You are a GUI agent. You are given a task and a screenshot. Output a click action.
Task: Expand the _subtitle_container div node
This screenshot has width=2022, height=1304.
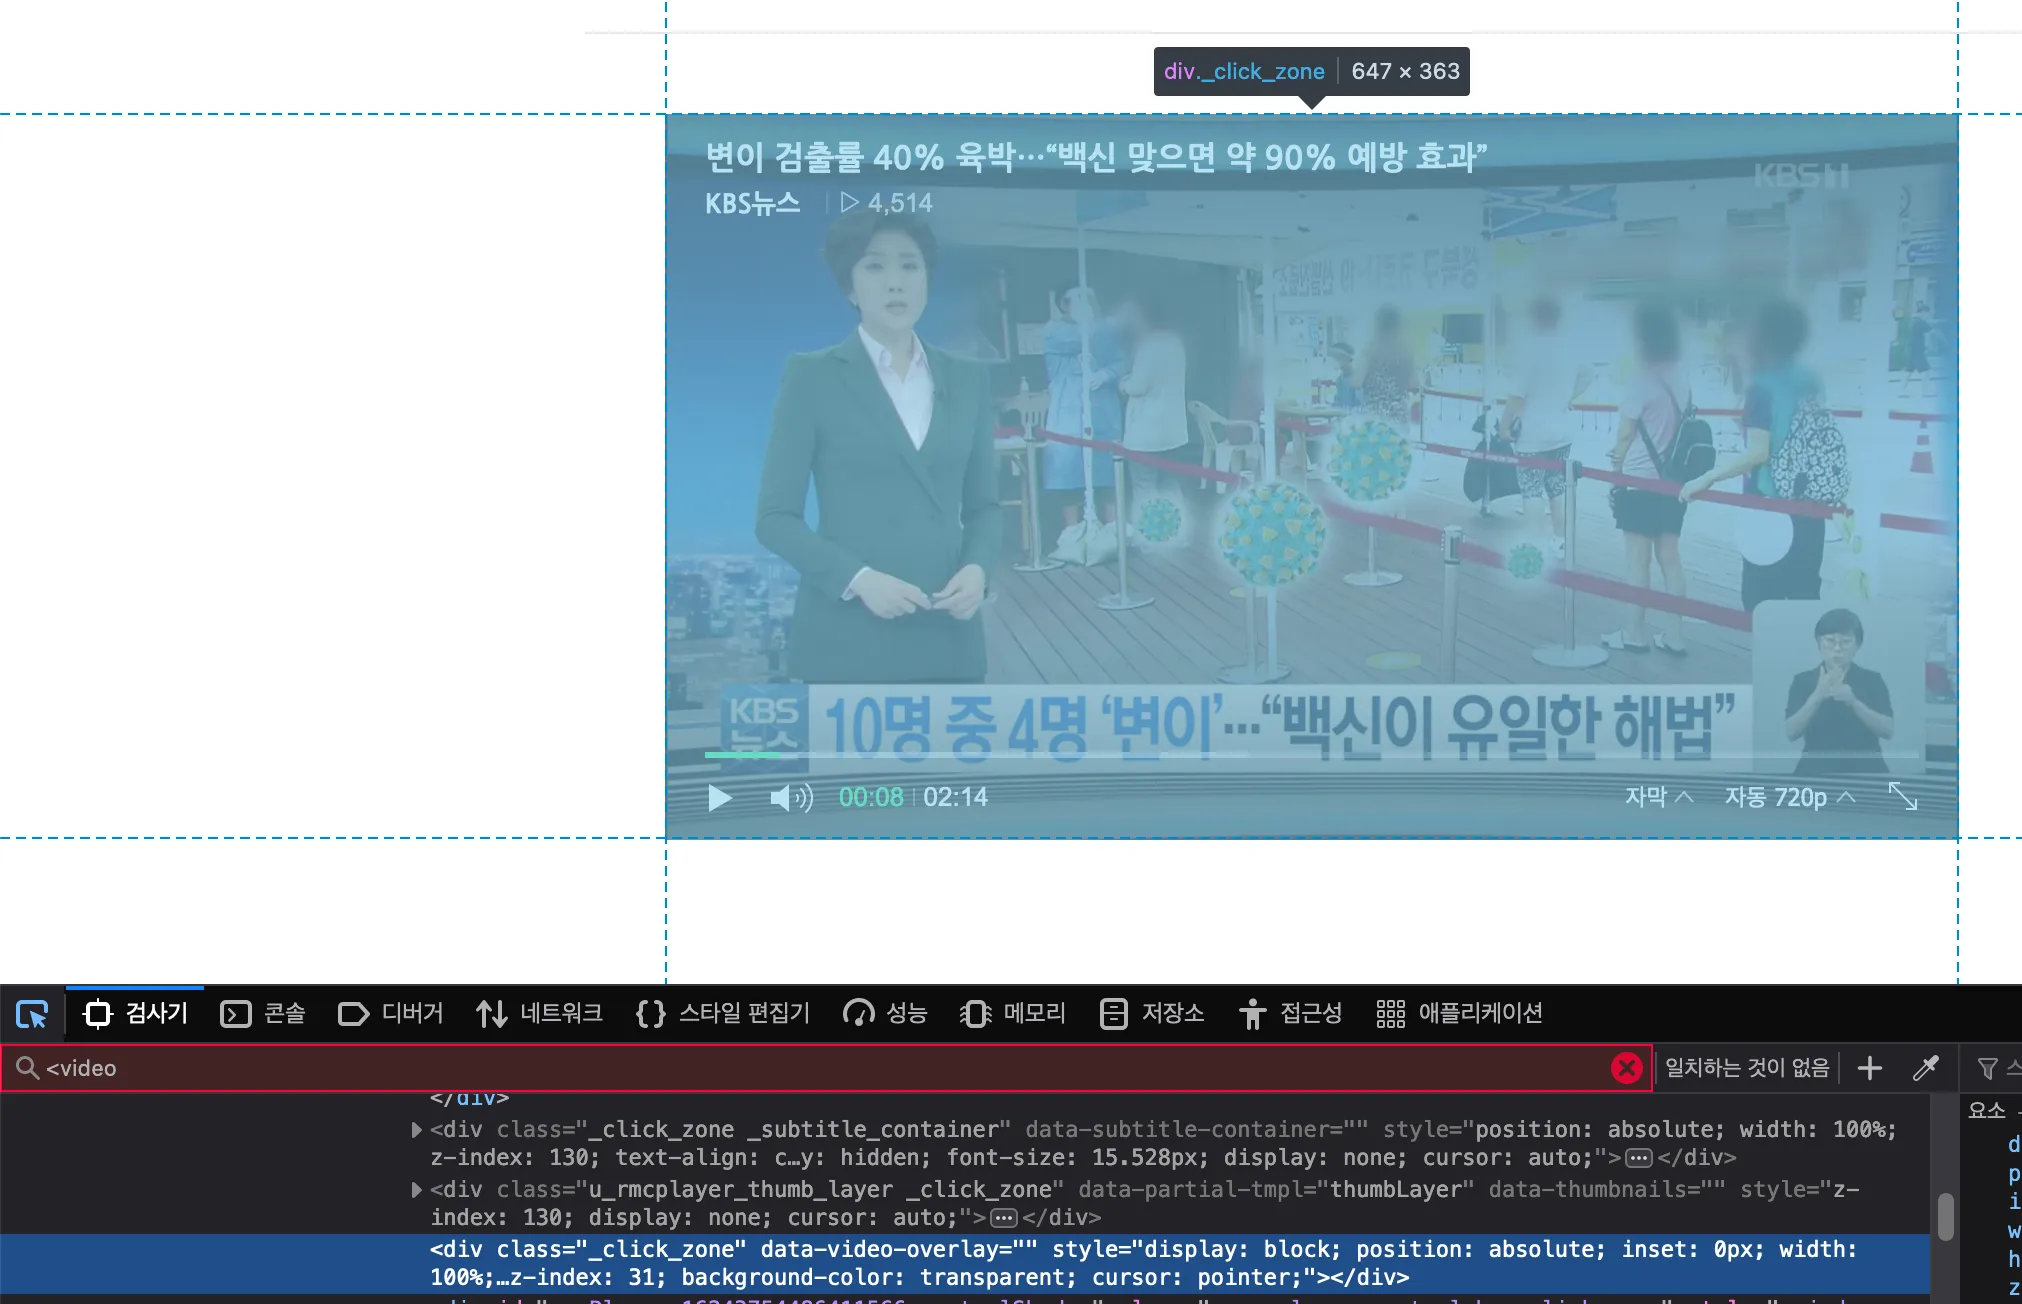click(415, 1131)
